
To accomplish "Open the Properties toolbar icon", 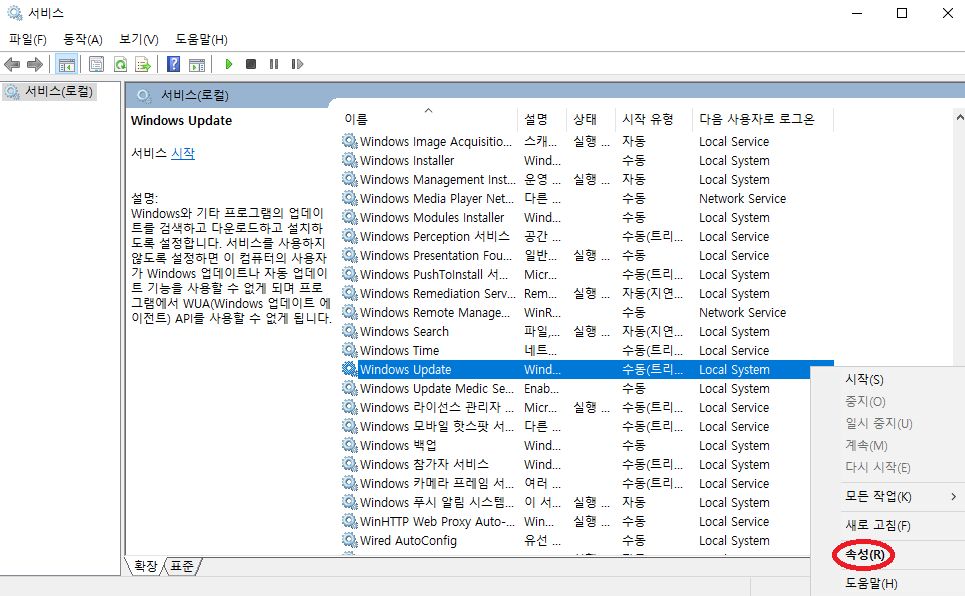I will click(x=97, y=64).
